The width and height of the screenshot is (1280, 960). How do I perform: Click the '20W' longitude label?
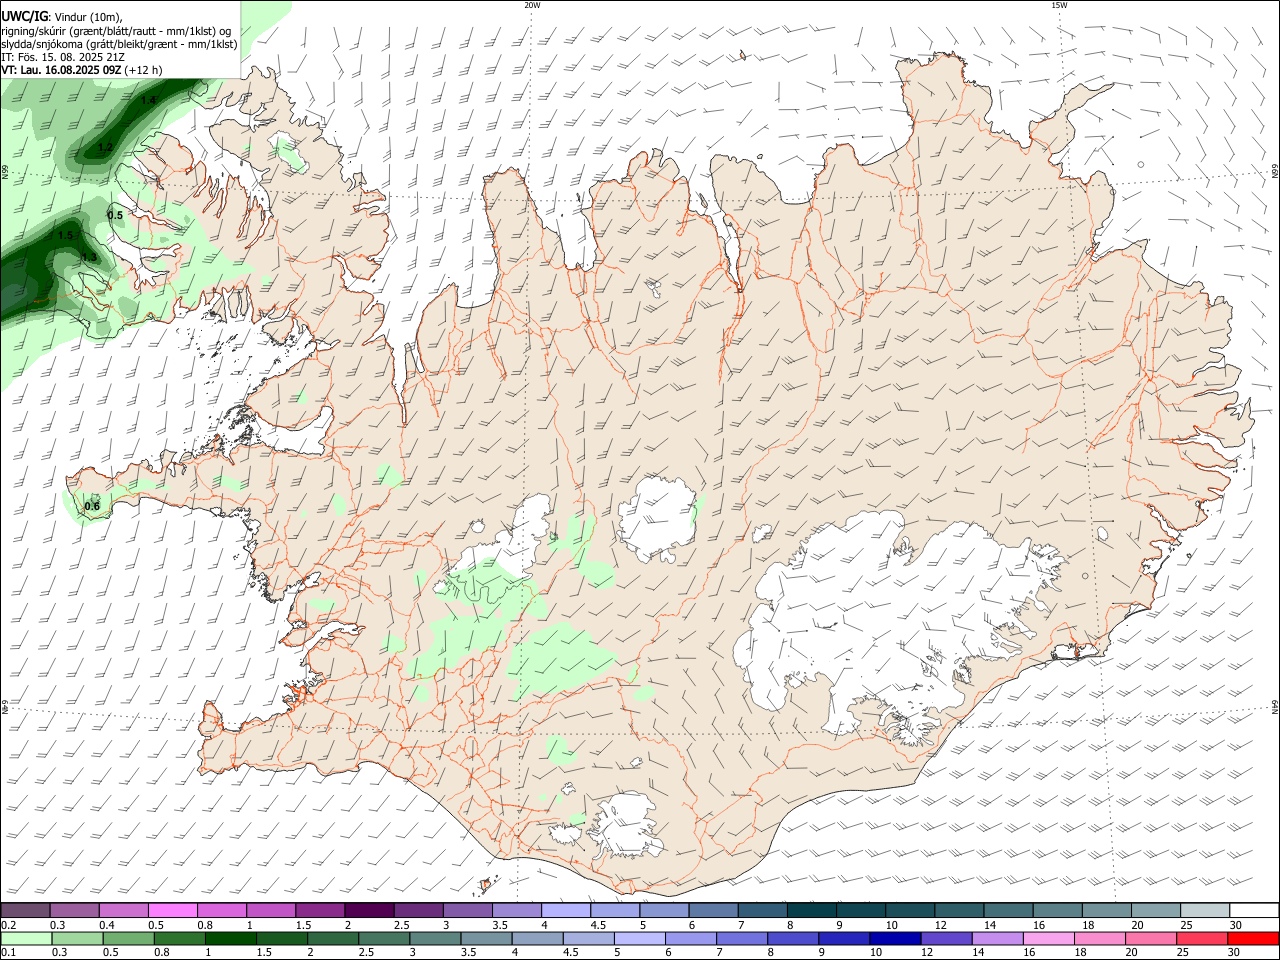click(532, 5)
